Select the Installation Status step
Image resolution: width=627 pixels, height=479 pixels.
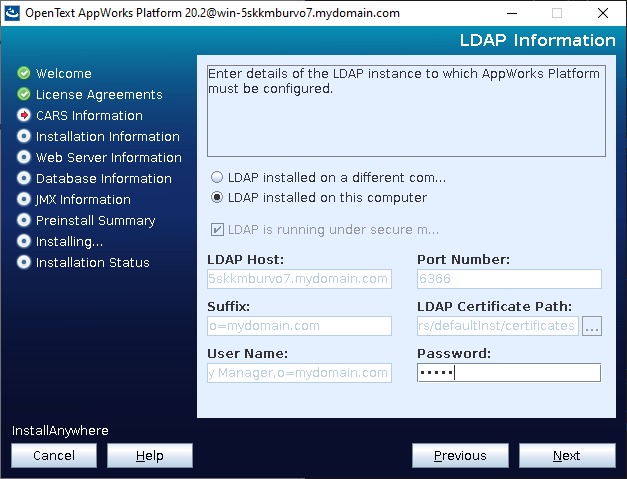[92, 262]
